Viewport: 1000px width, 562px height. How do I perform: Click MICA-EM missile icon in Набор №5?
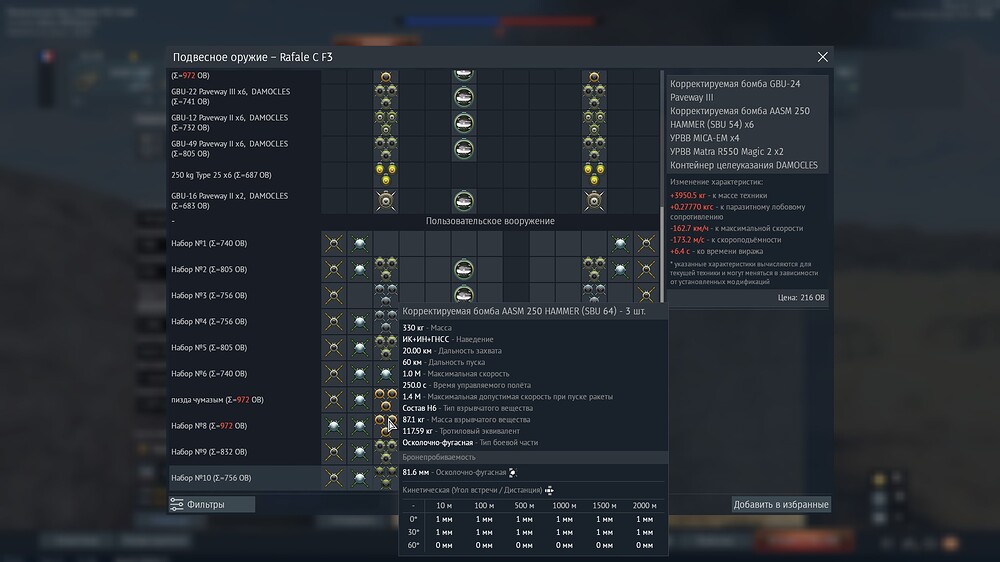pyautogui.click(x=360, y=348)
